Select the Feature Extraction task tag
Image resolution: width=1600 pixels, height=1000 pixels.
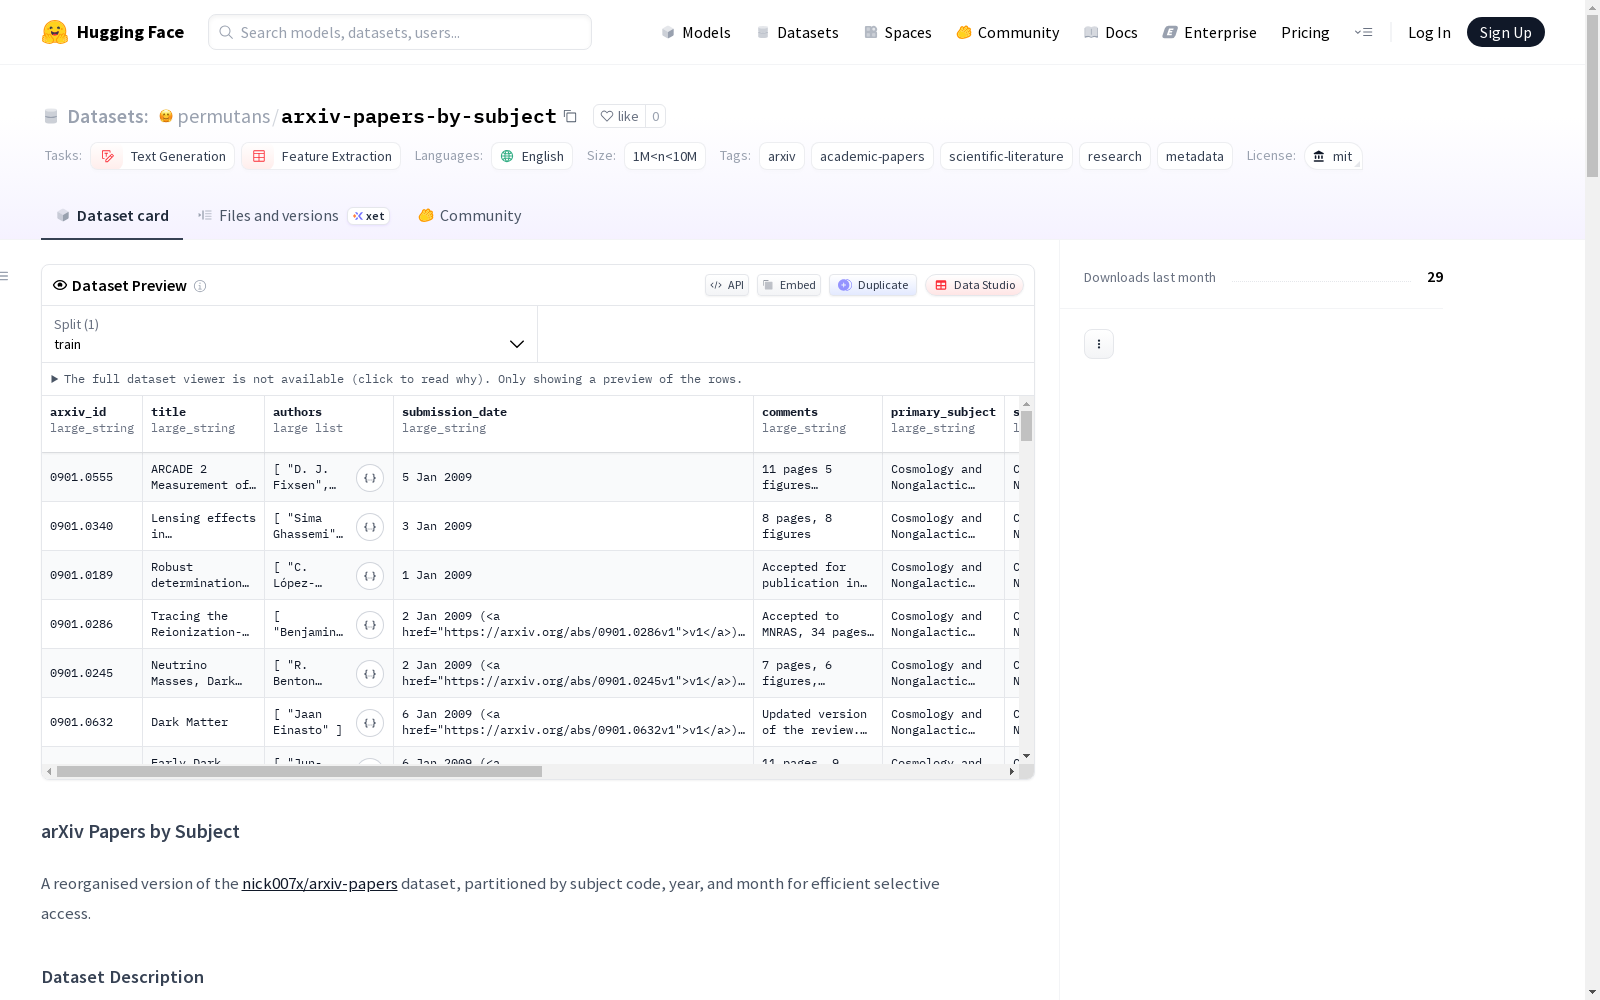coord(321,156)
